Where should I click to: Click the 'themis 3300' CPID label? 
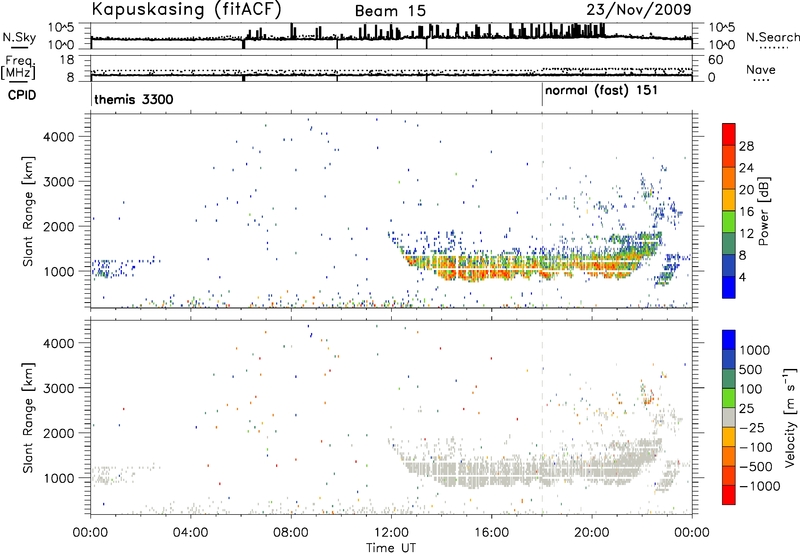134,99
